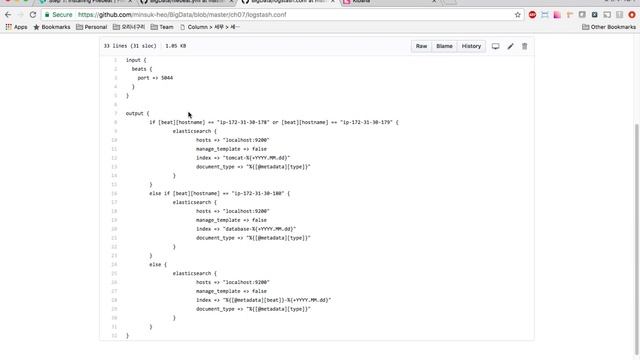Expand the Other Bookmarks folder

(x=609, y=27)
